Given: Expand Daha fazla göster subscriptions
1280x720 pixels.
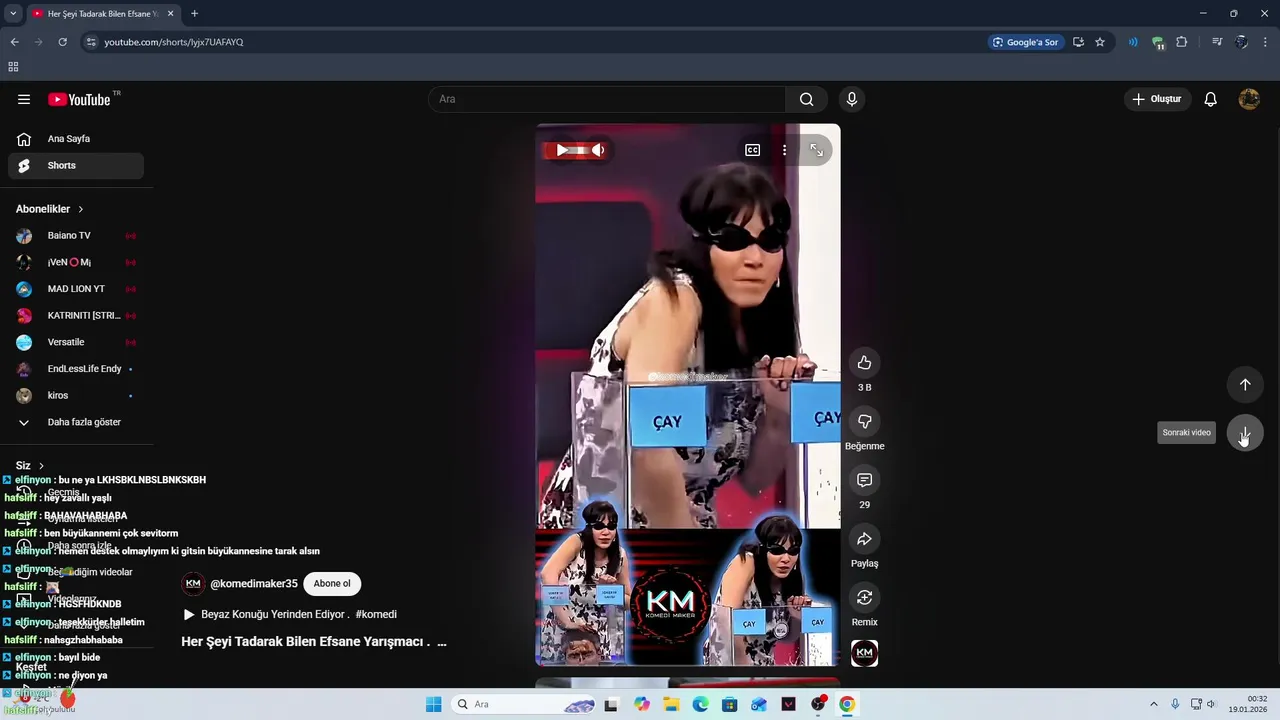Looking at the screenshot, I should [76, 422].
